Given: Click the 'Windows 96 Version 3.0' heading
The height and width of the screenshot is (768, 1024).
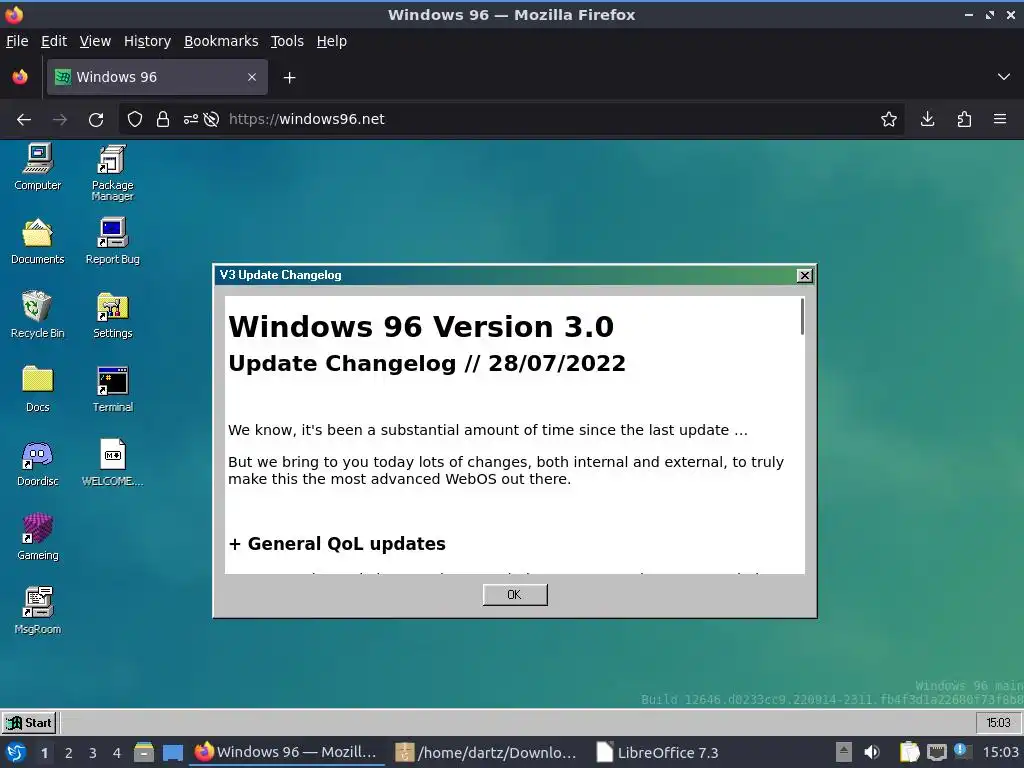Looking at the screenshot, I should click(421, 327).
